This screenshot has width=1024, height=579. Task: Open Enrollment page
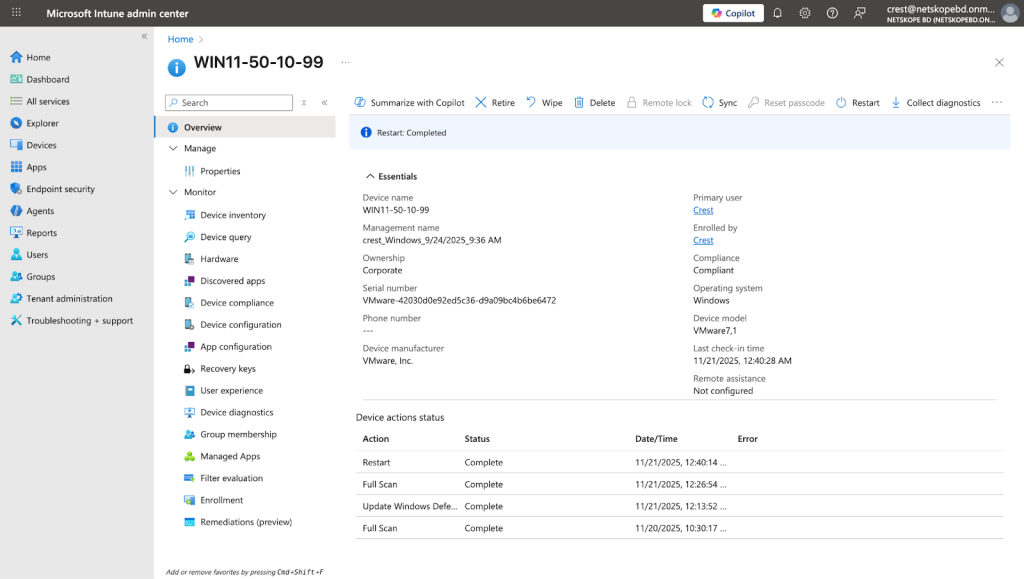pyautogui.click(x=221, y=500)
